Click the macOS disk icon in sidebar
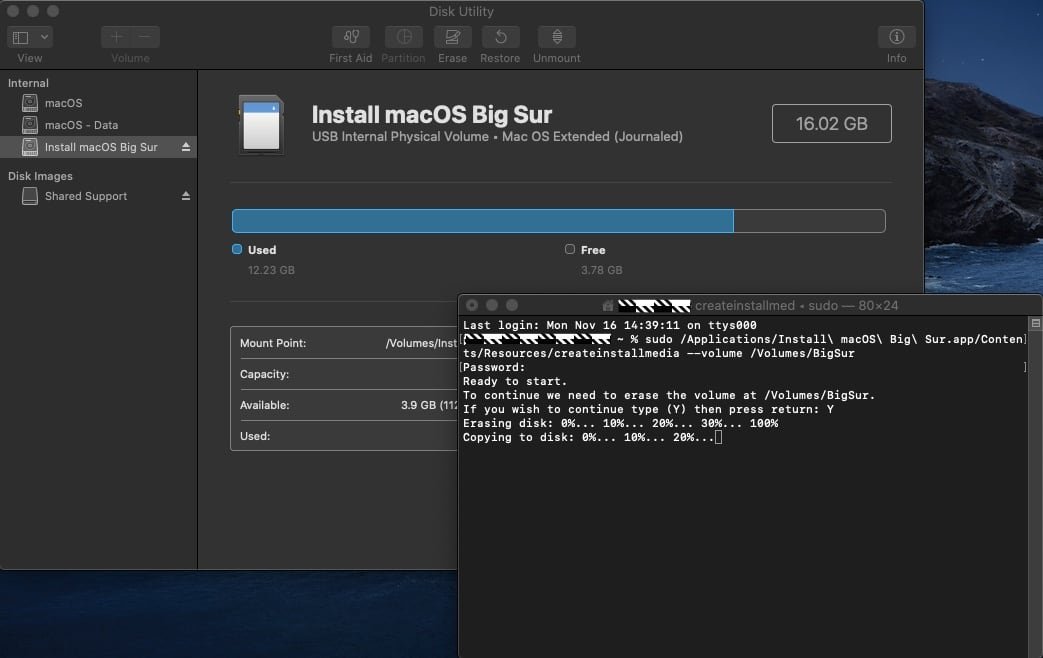1043x658 pixels. pyautogui.click(x=30, y=103)
